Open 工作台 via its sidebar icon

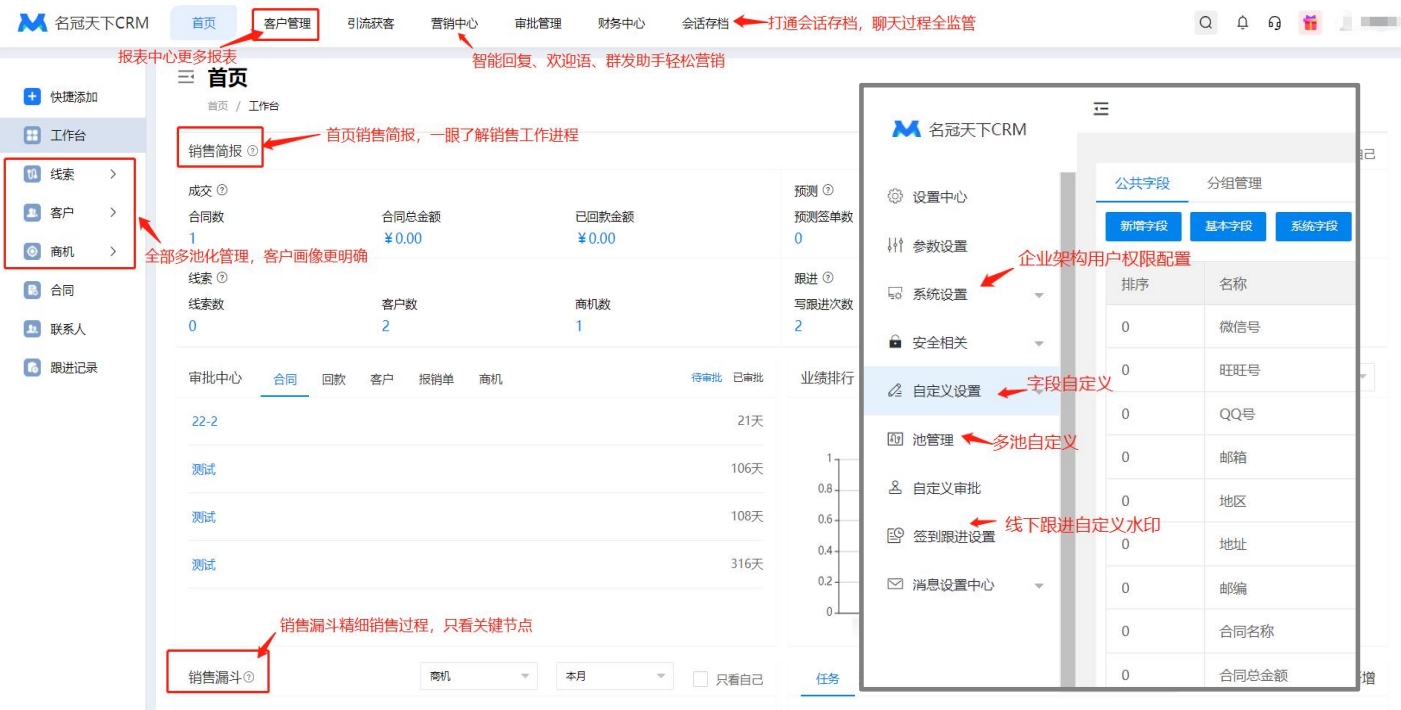click(x=32, y=135)
